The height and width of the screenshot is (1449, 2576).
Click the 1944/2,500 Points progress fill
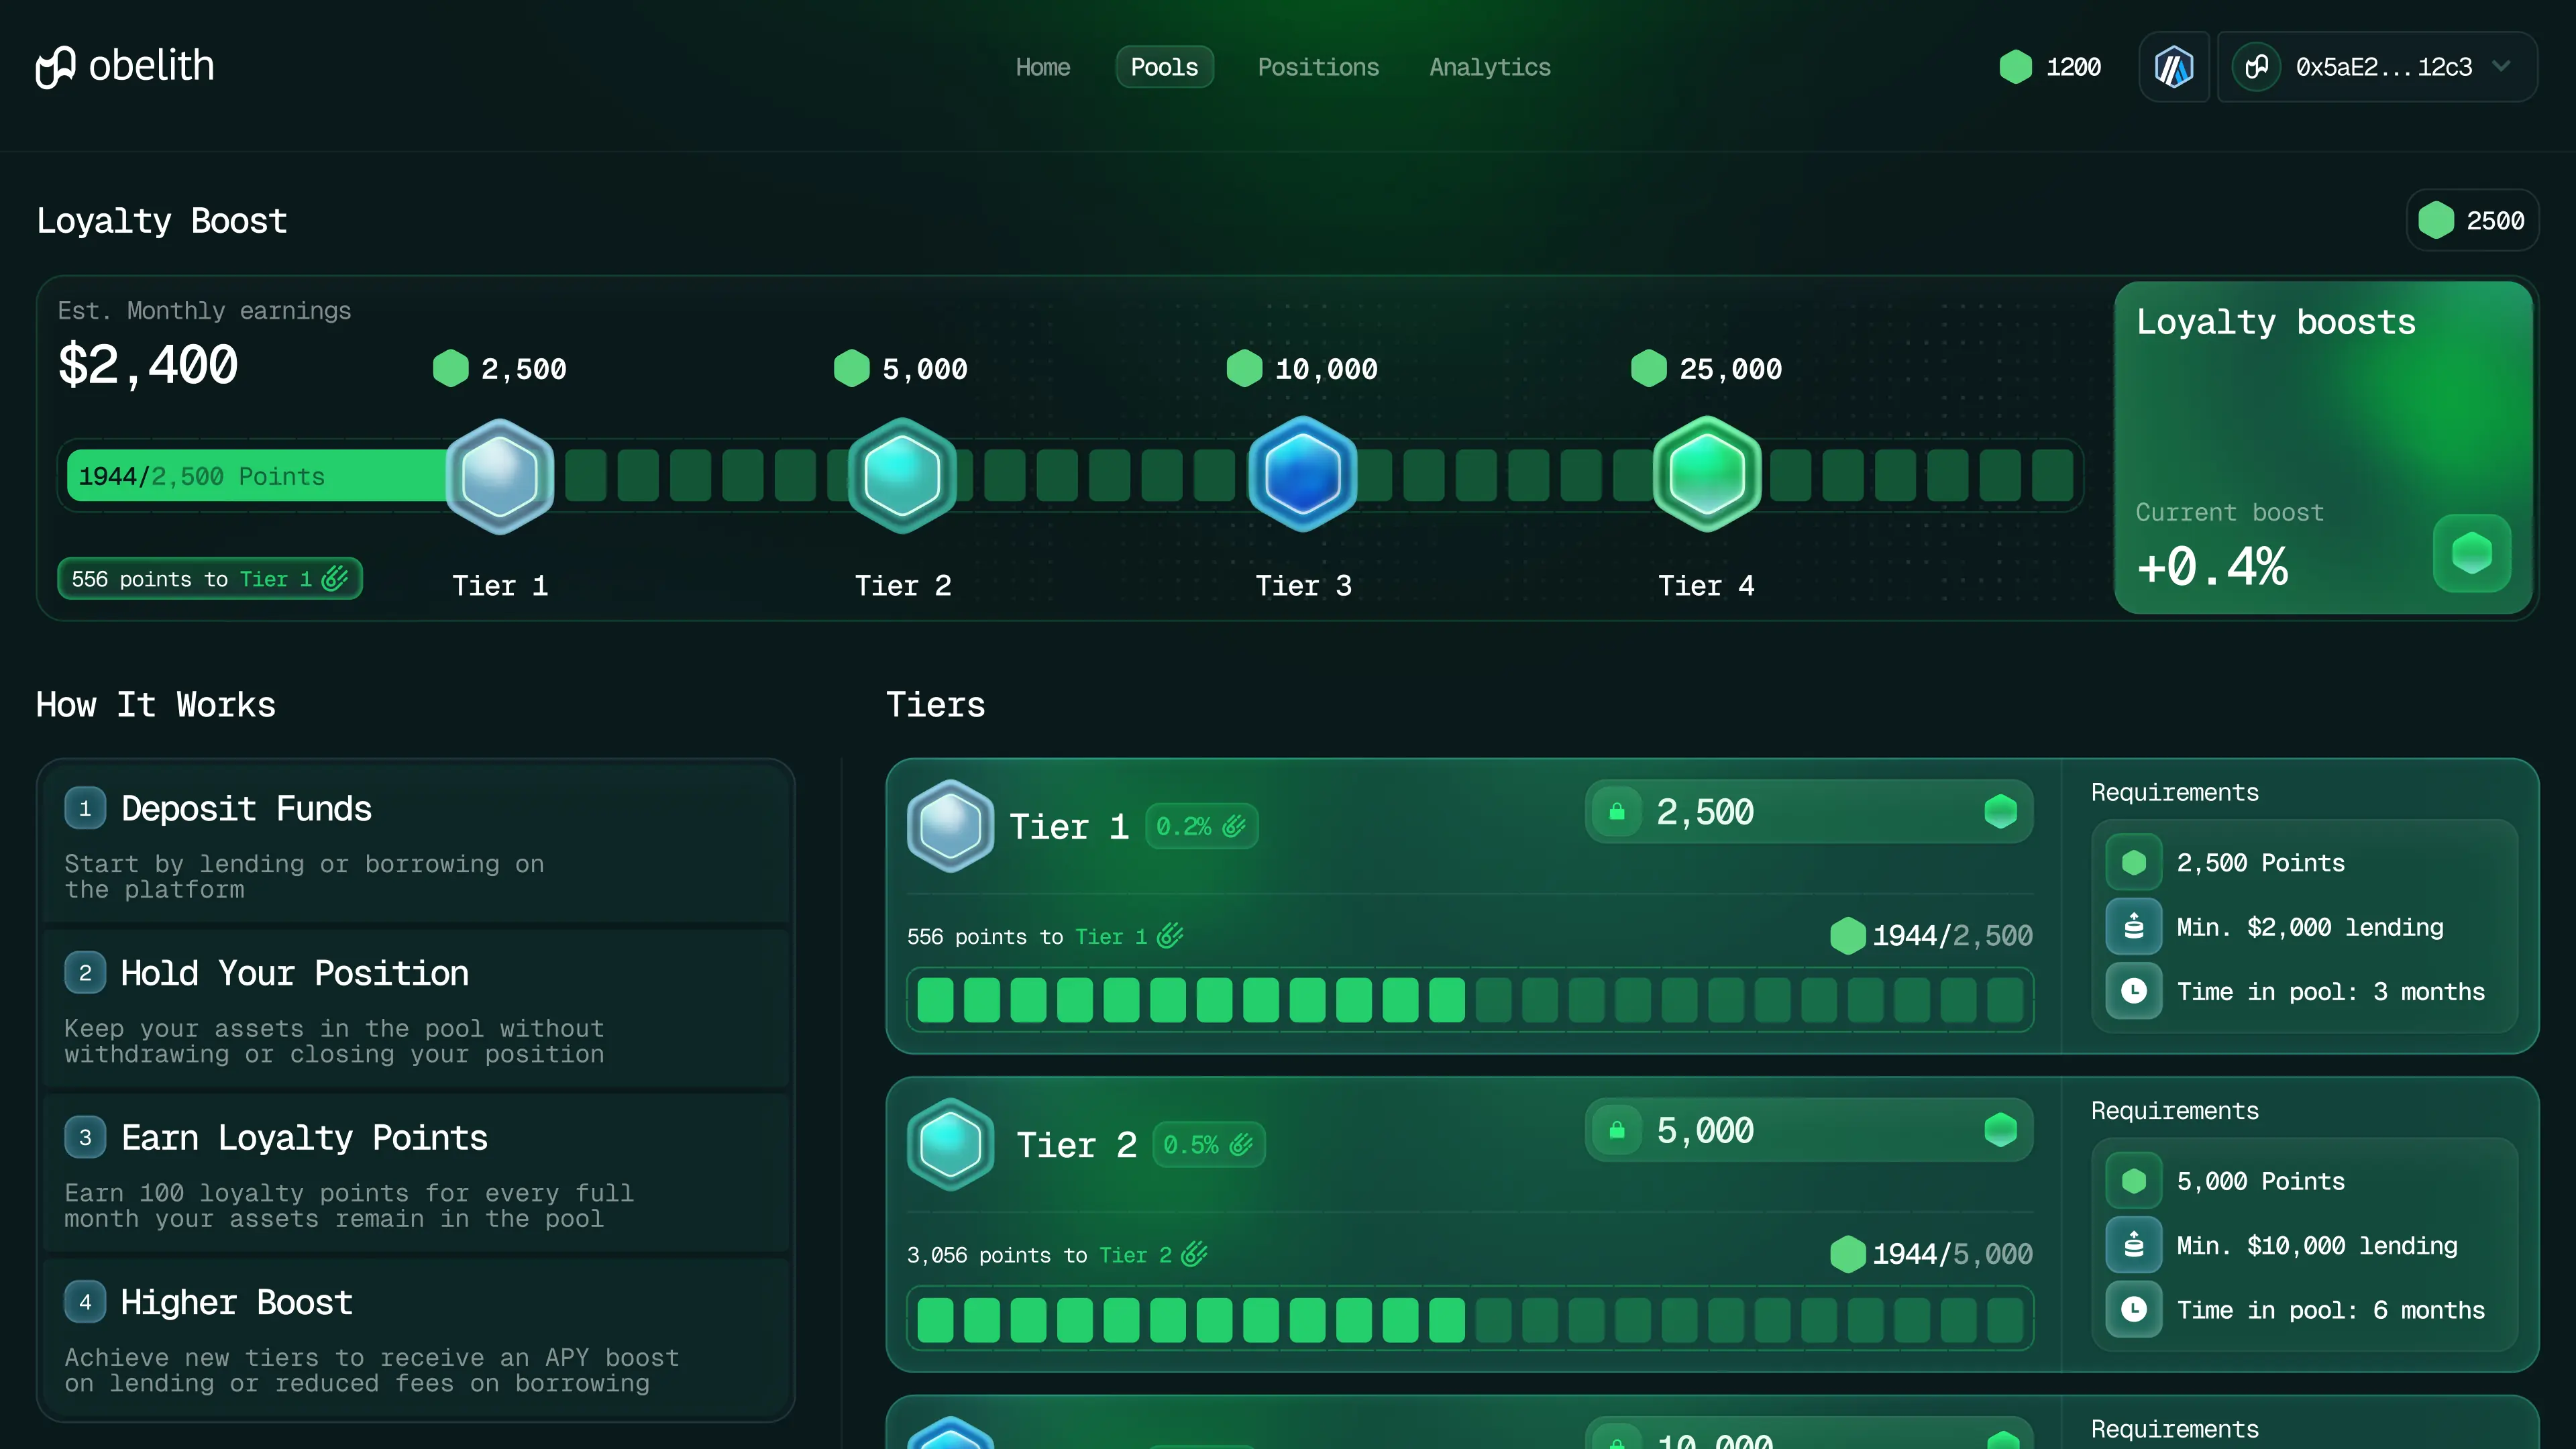[258, 476]
